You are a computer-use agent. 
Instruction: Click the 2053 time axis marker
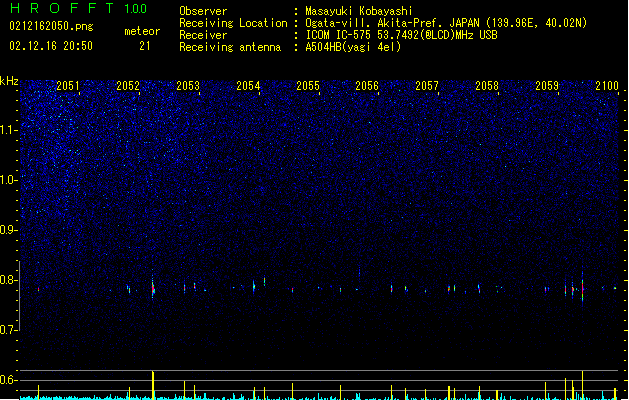point(188,85)
